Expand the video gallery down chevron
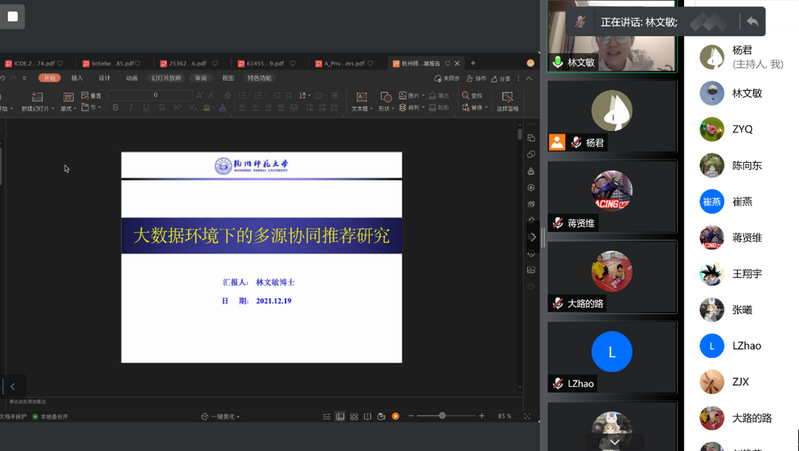 point(615,441)
